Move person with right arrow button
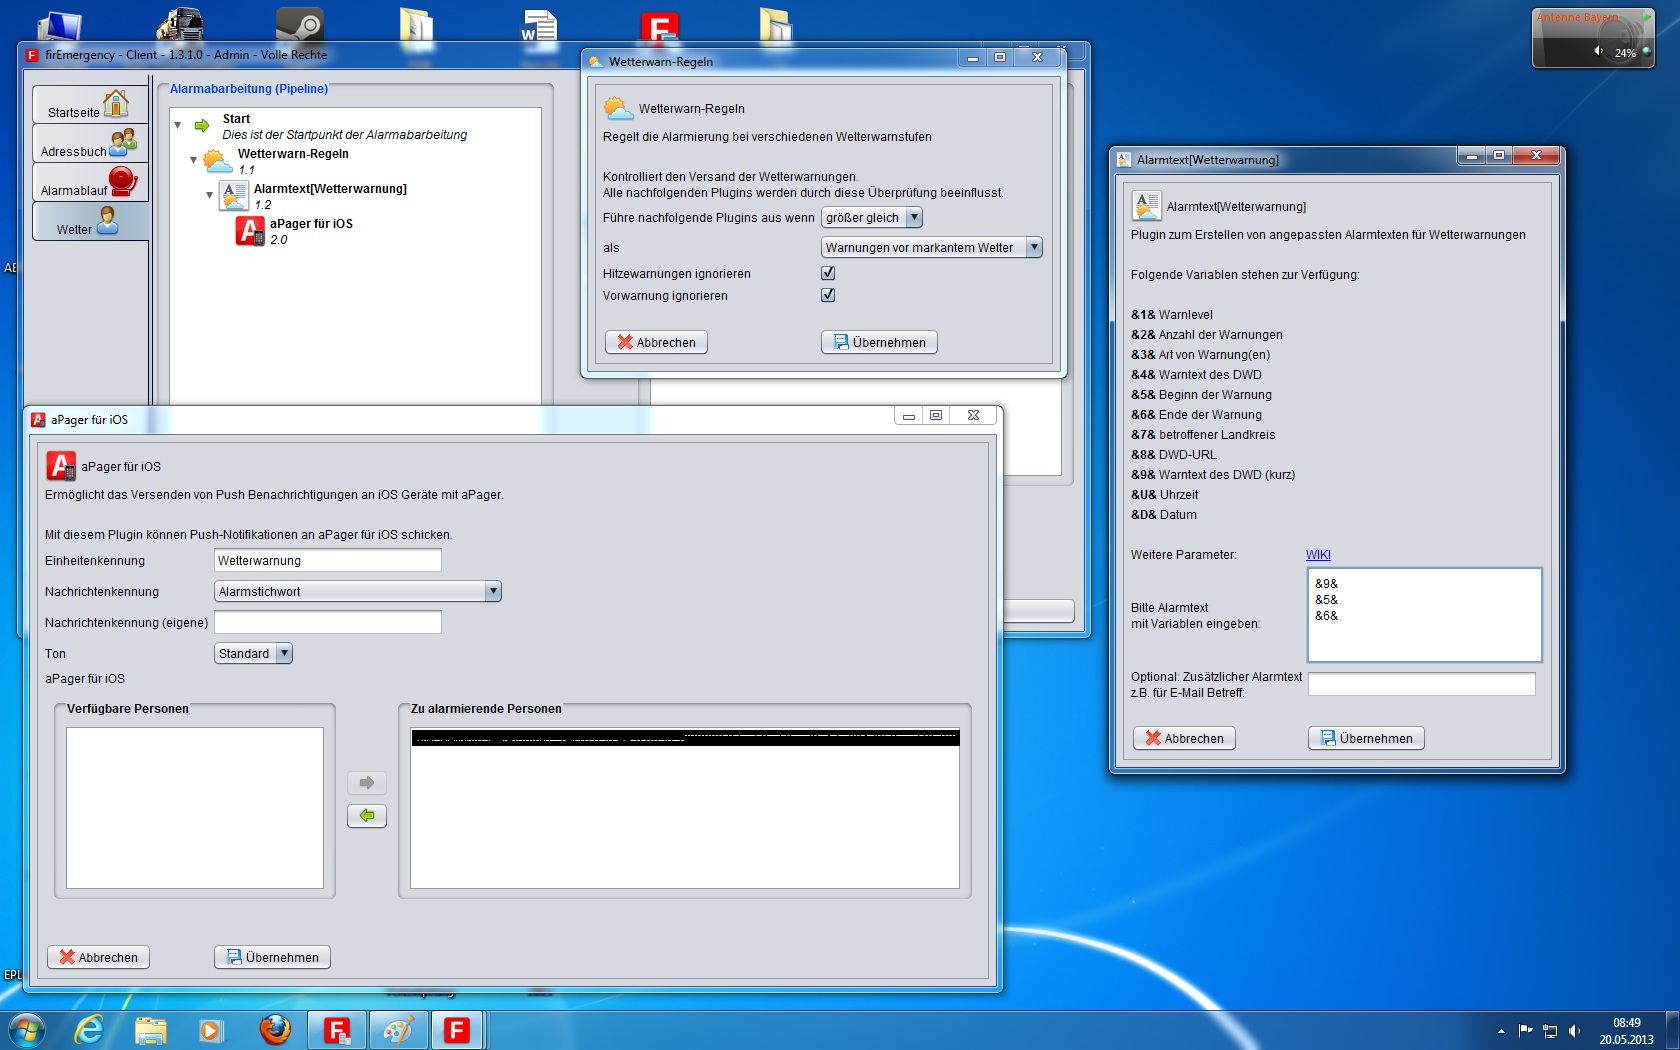The image size is (1680, 1050). (367, 783)
